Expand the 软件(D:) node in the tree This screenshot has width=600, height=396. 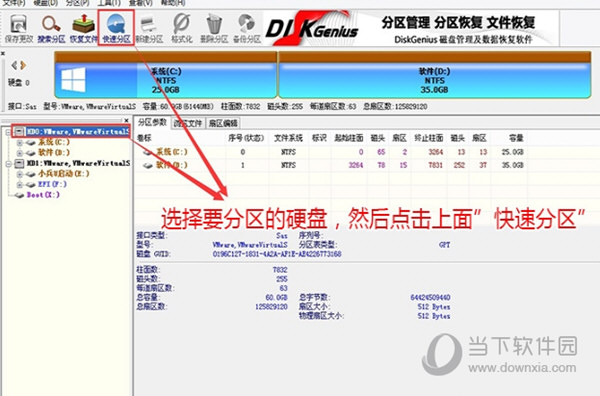tap(20, 153)
